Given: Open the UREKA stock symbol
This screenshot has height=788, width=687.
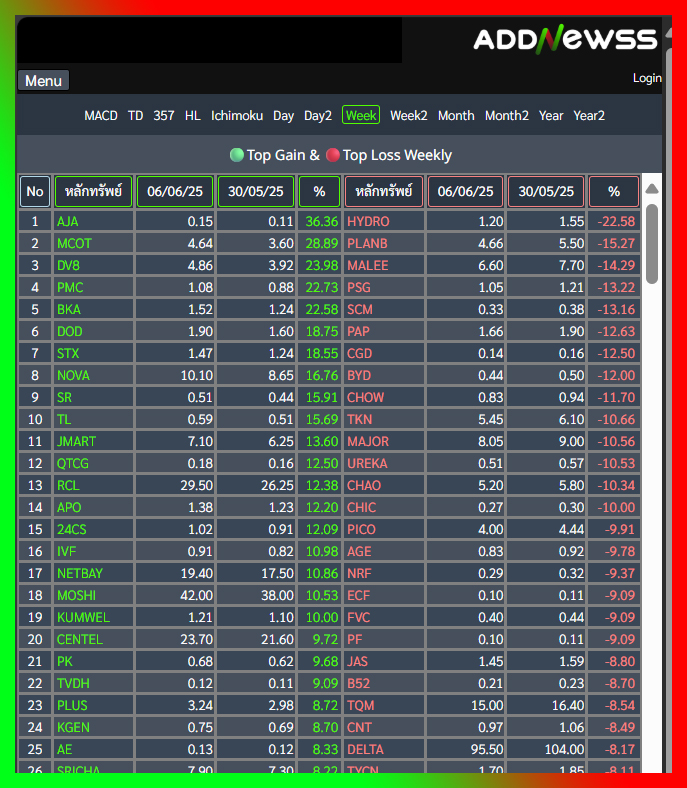Looking at the screenshot, I should [367, 463].
